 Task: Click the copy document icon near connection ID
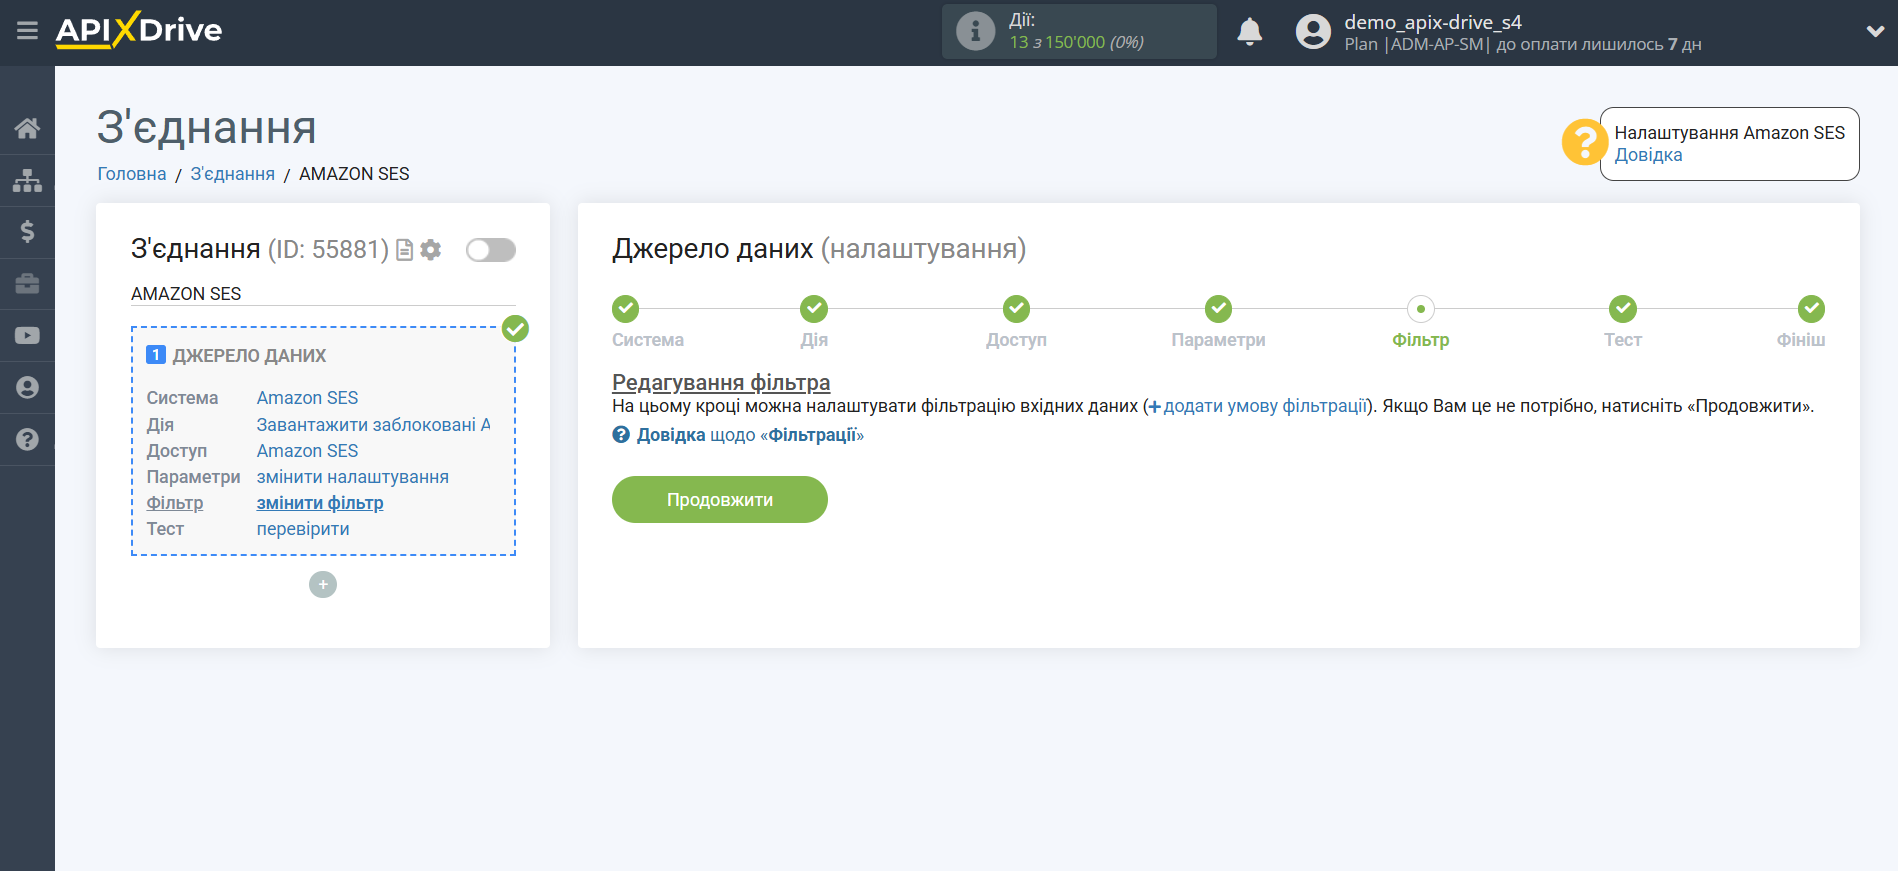405,250
